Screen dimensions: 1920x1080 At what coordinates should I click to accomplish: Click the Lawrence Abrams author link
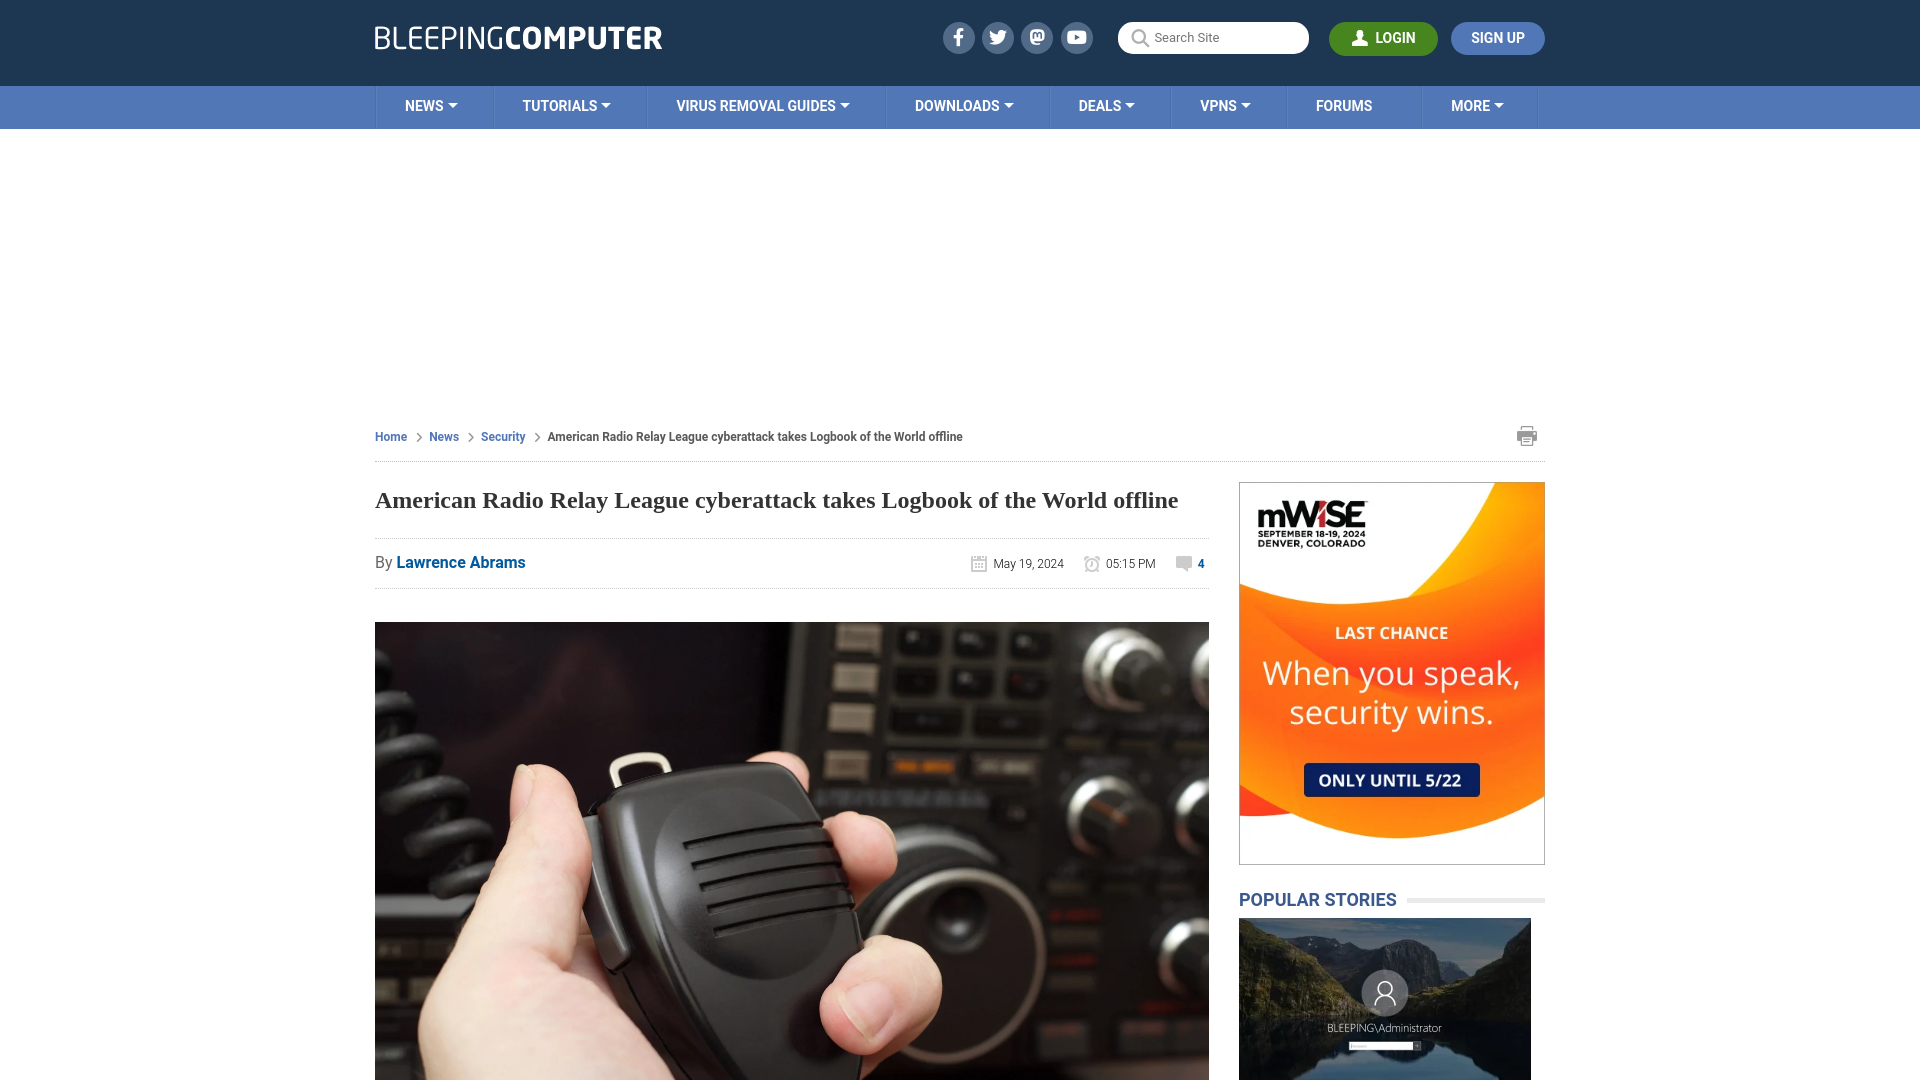(x=460, y=562)
